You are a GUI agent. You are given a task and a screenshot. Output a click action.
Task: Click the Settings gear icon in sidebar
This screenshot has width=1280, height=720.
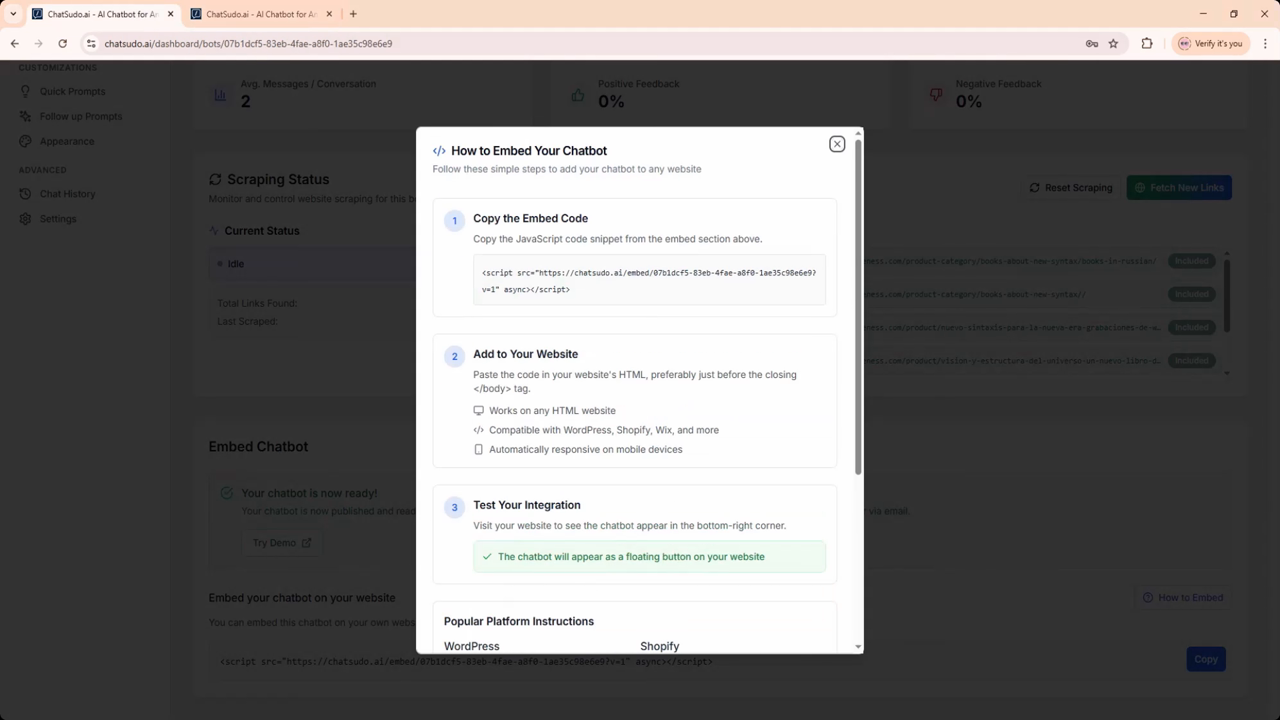[x=26, y=219]
